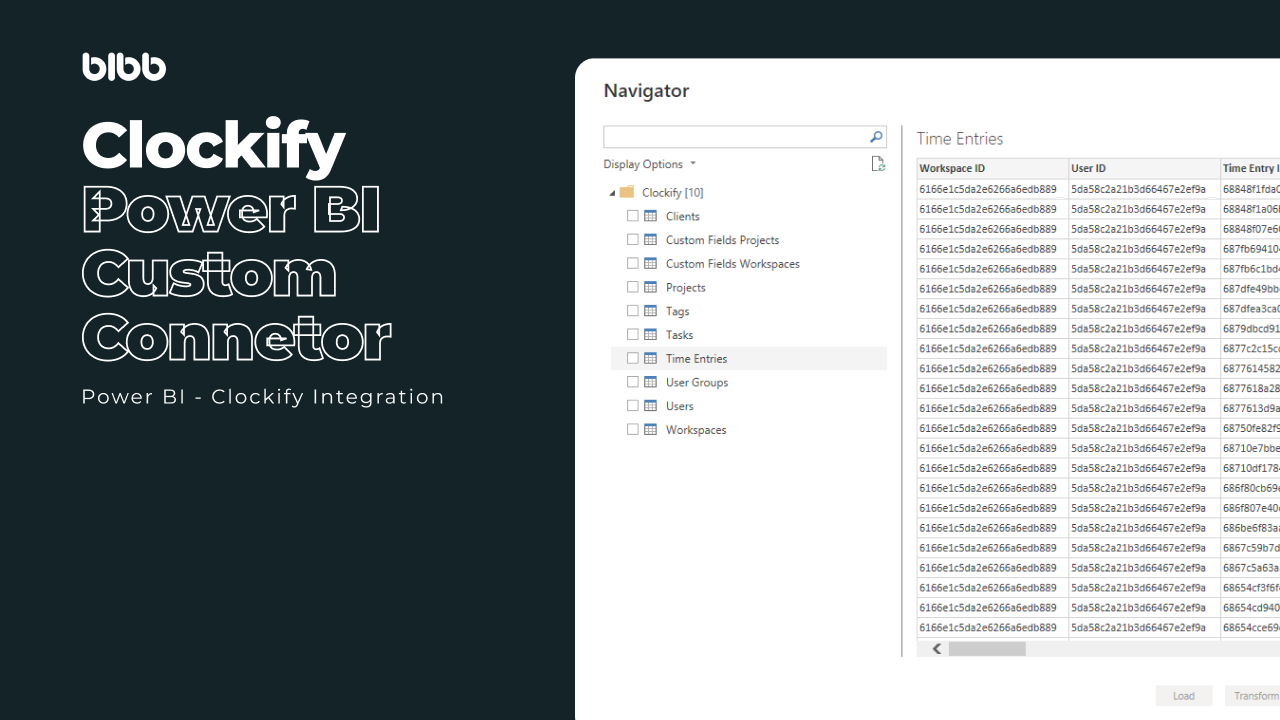Click the Clockify [10] folder label
Viewport: 1280px width, 720px height.
click(x=673, y=192)
